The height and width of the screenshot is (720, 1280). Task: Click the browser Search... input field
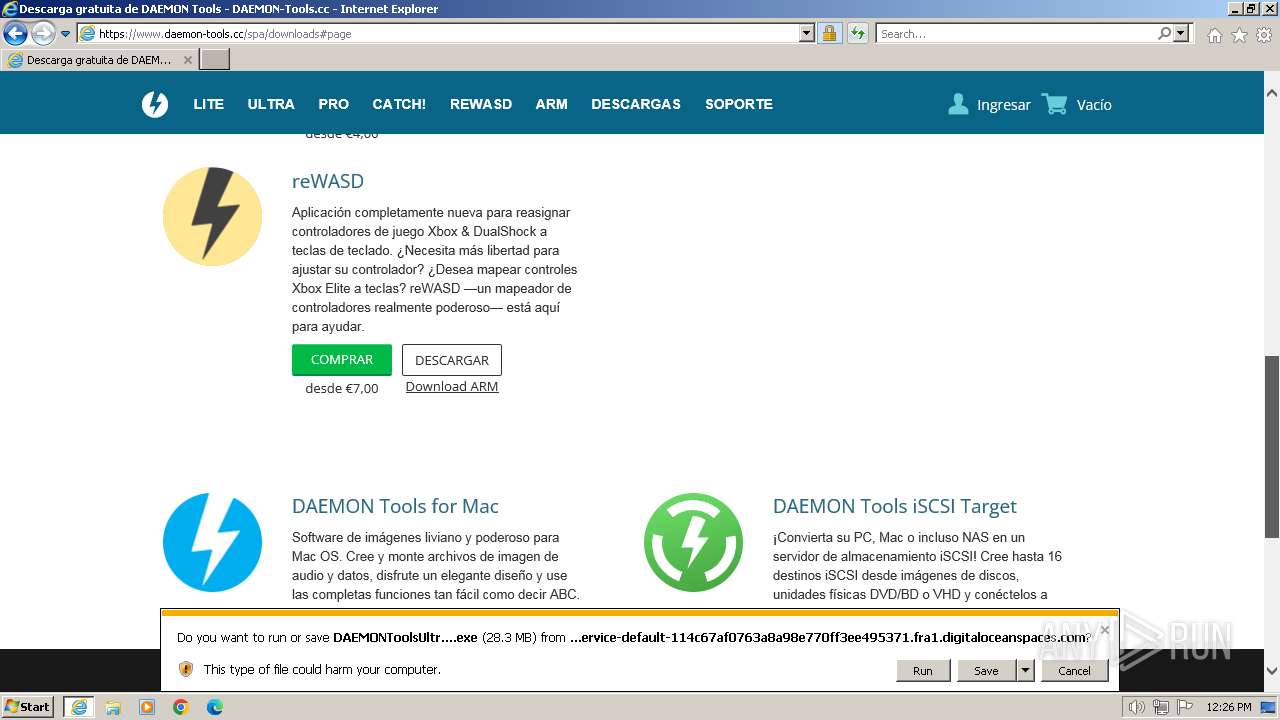point(1015,33)
